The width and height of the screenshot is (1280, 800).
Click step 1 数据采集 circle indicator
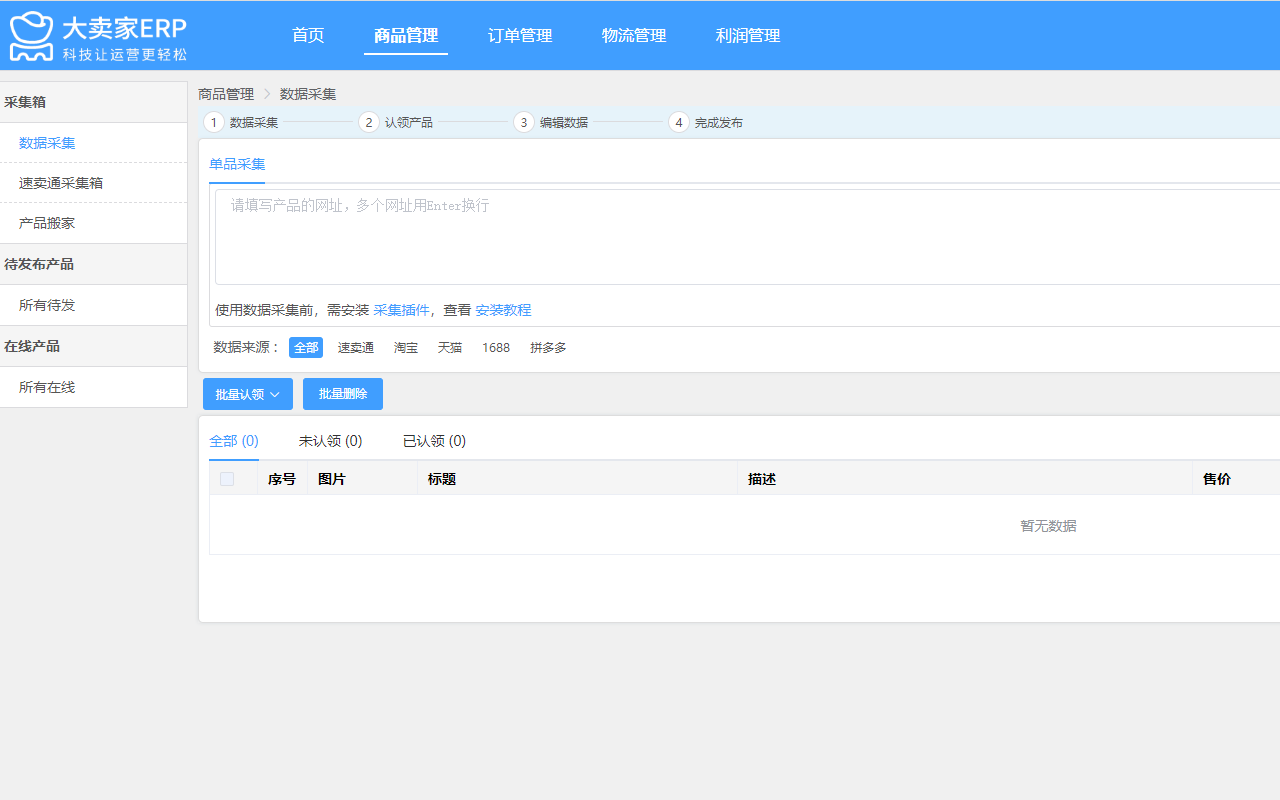pos(213,122)
